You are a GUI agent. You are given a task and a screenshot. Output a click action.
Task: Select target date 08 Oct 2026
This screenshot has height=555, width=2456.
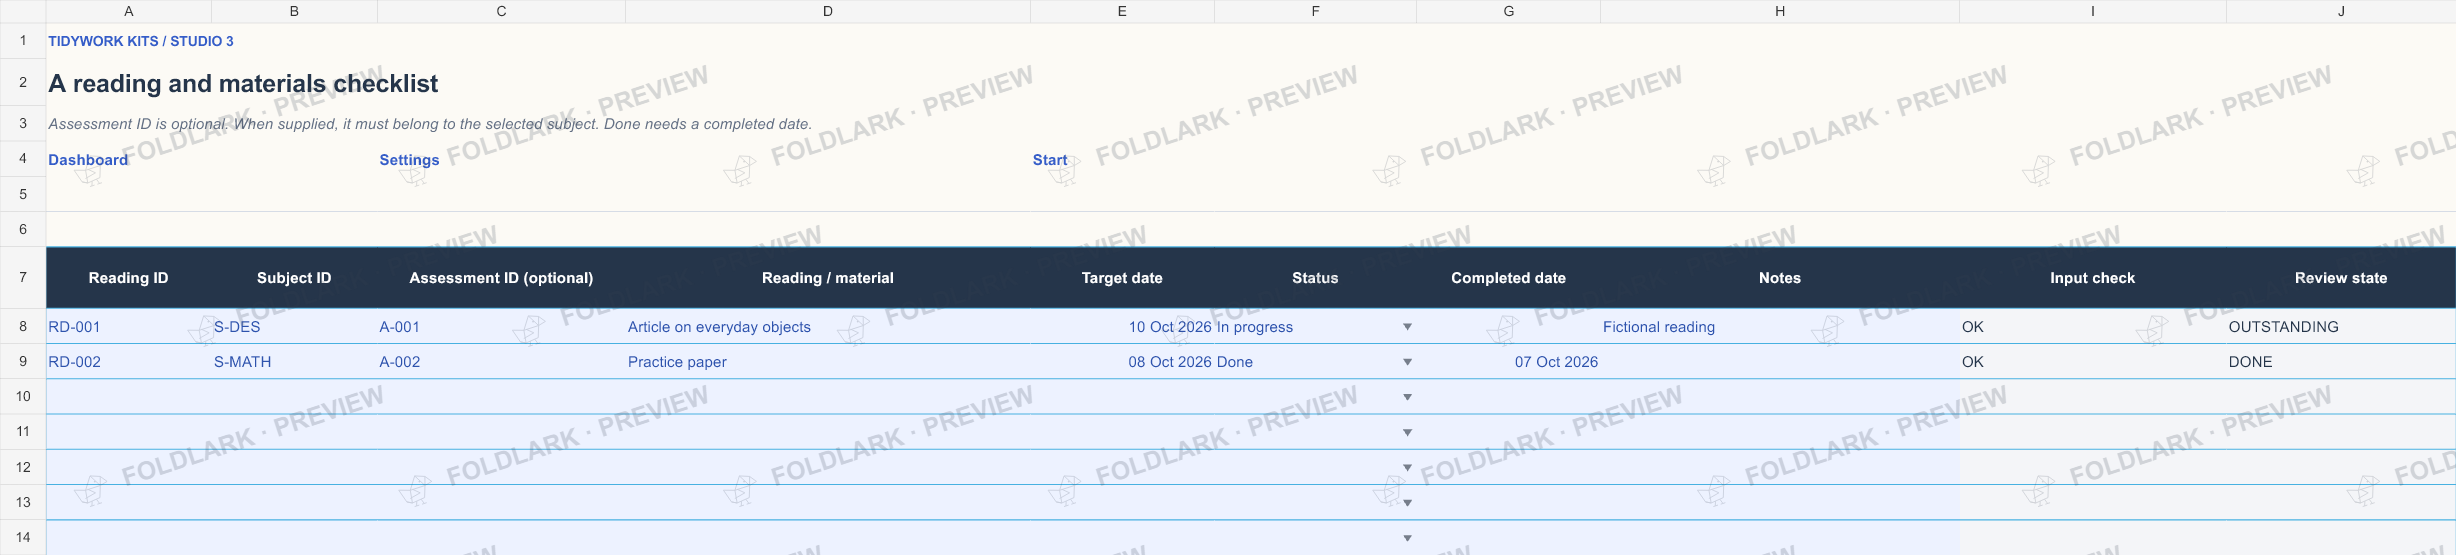point(1122,362)
